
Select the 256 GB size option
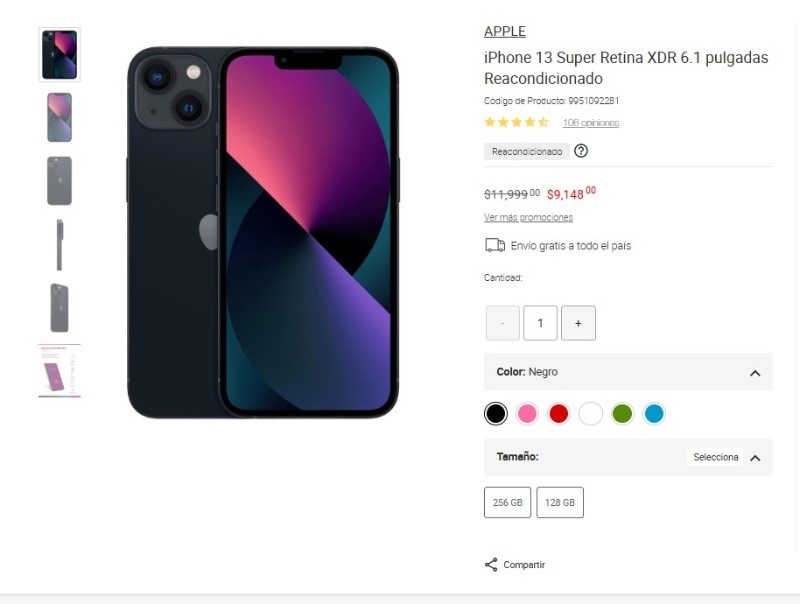(x=508, y=502)
